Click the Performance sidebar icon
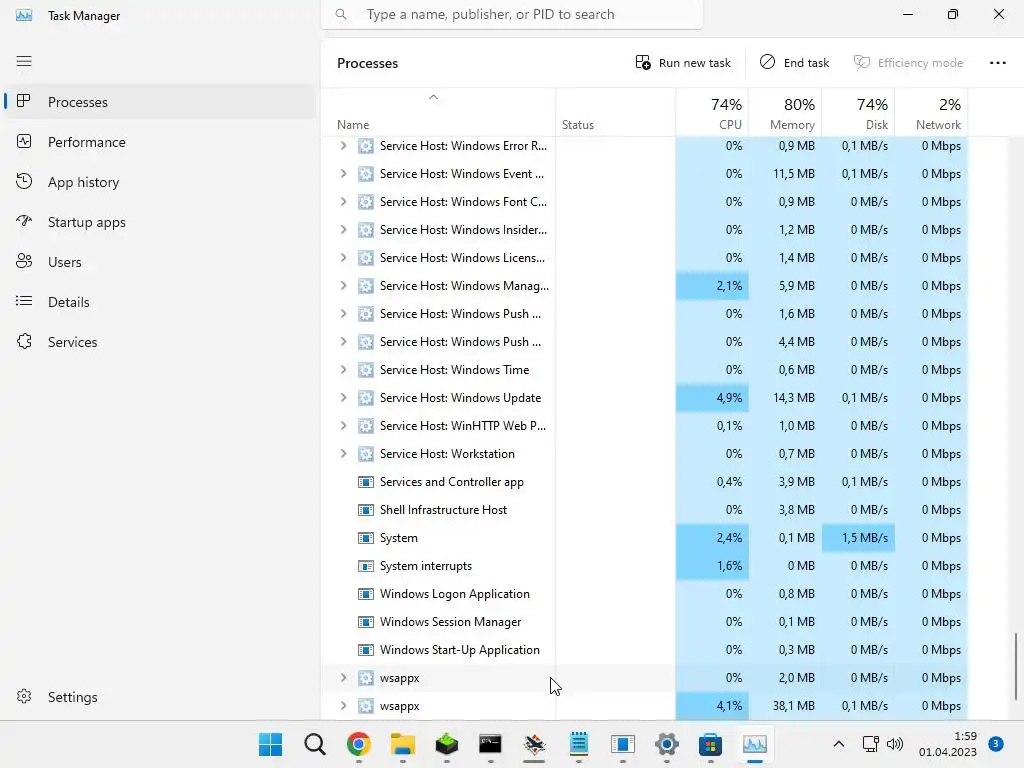Viewport: 1024px width, 768px height. pyautogui.click(x=24, y=142)
